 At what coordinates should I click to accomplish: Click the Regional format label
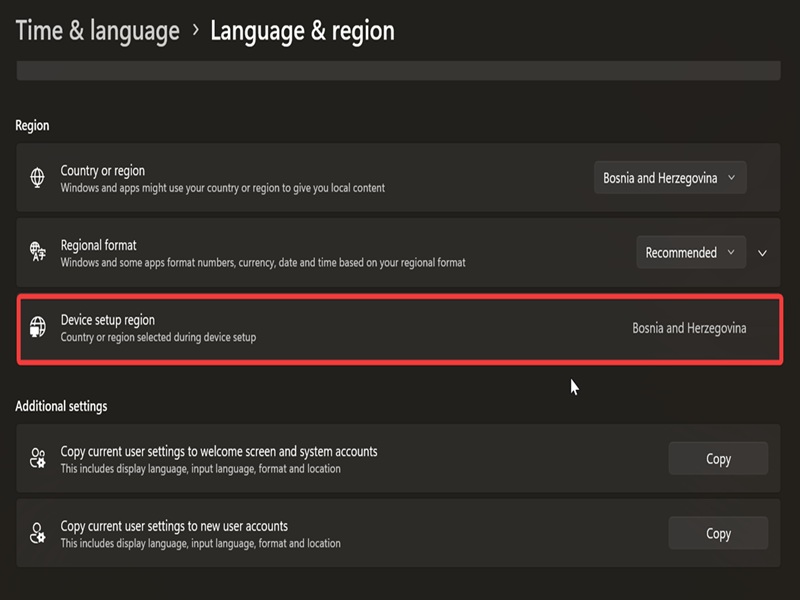point(98,245)
